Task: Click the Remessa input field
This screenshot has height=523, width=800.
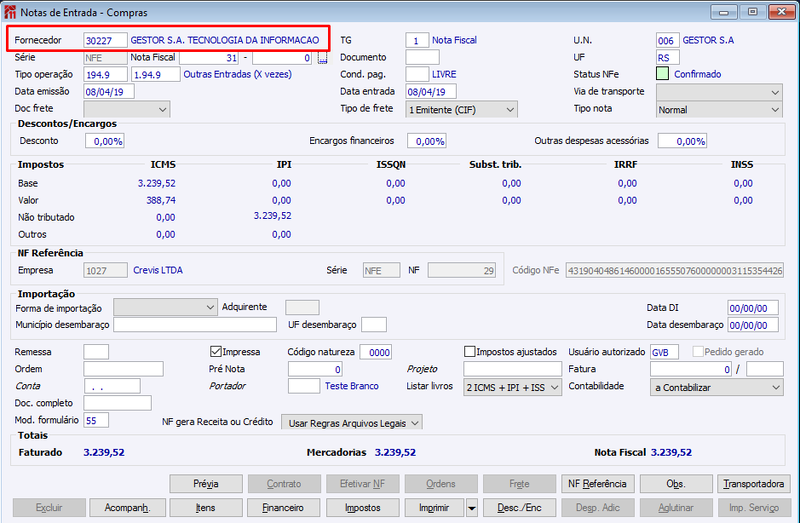Action: [96, 352]
